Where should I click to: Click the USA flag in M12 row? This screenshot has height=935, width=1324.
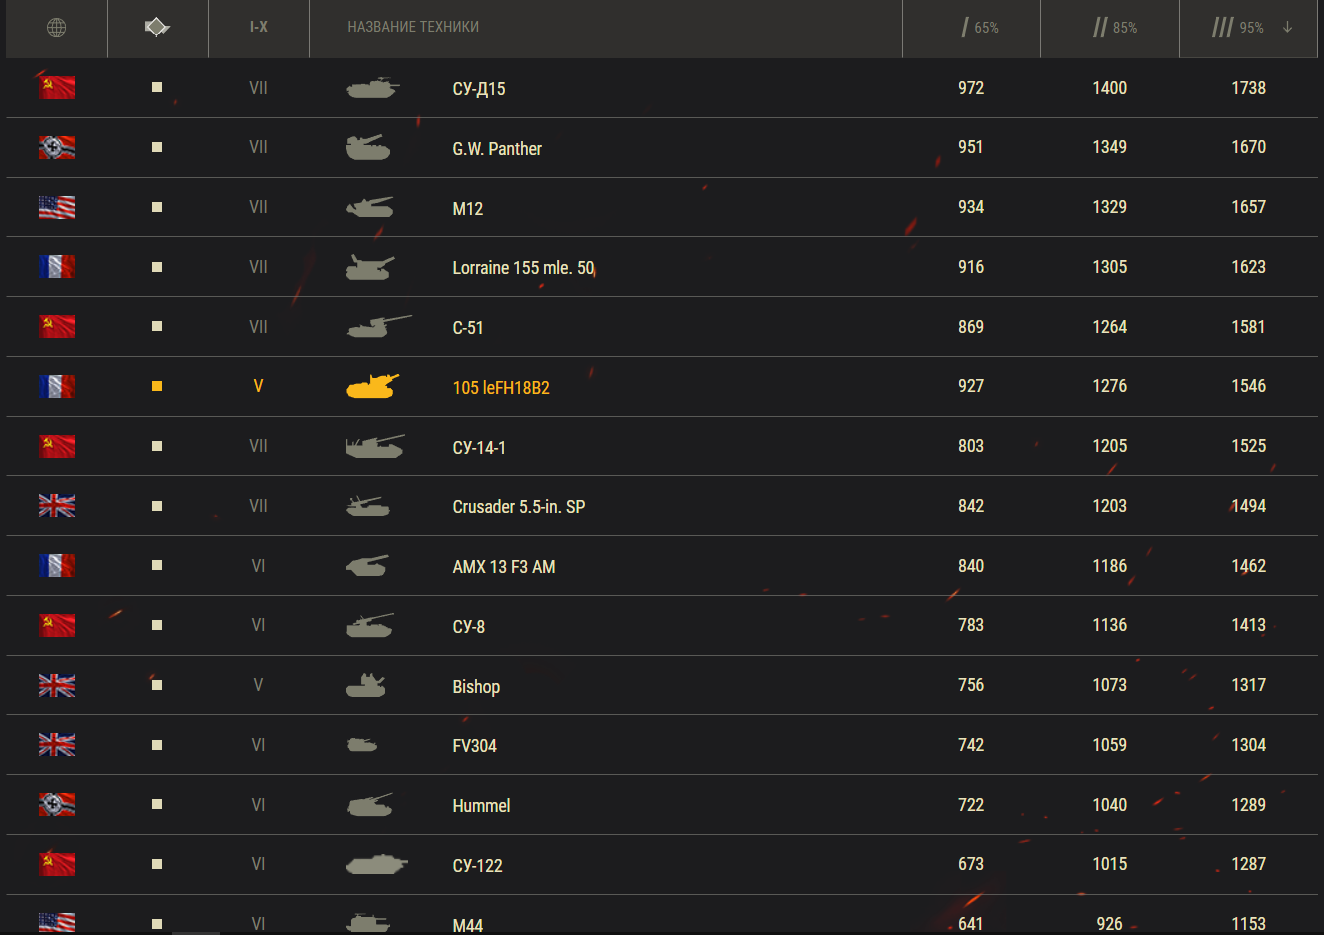(x=57, y=208)
